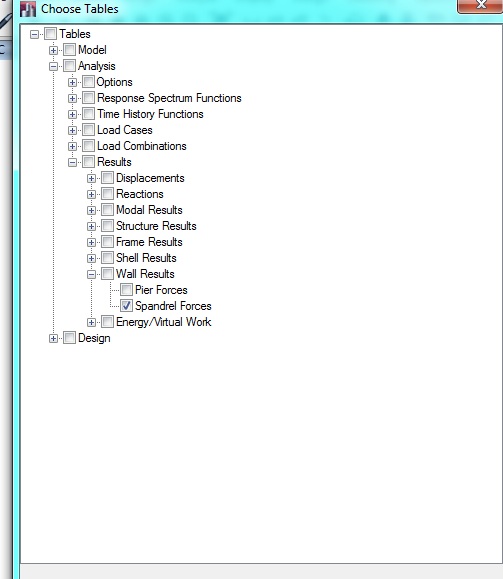503x579 pixels.
Task: Select the Shell Results tree label
Action: [x=146, y=258]
